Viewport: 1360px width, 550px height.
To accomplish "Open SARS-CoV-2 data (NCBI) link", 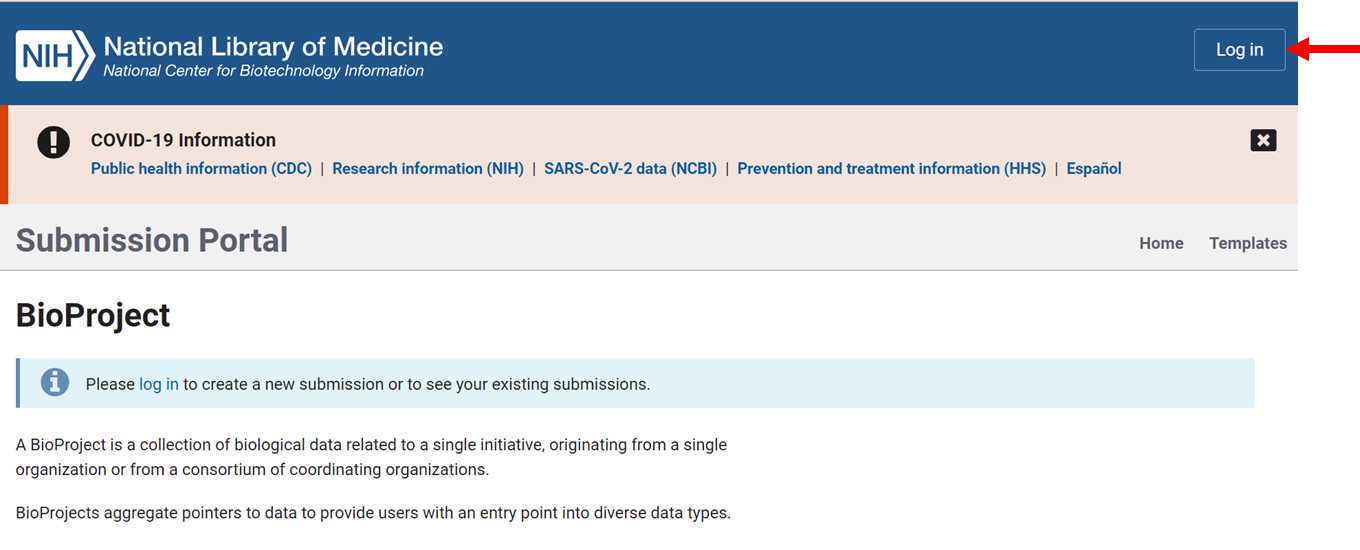I will [630, 169].
